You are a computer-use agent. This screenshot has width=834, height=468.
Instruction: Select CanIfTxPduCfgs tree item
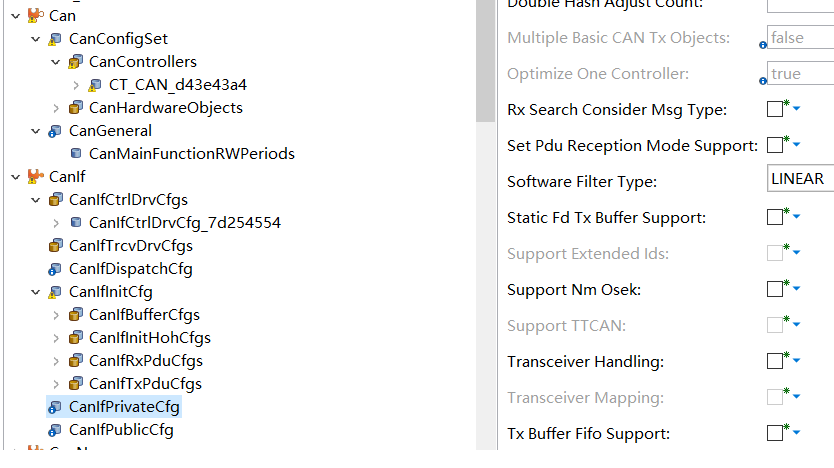145,384
